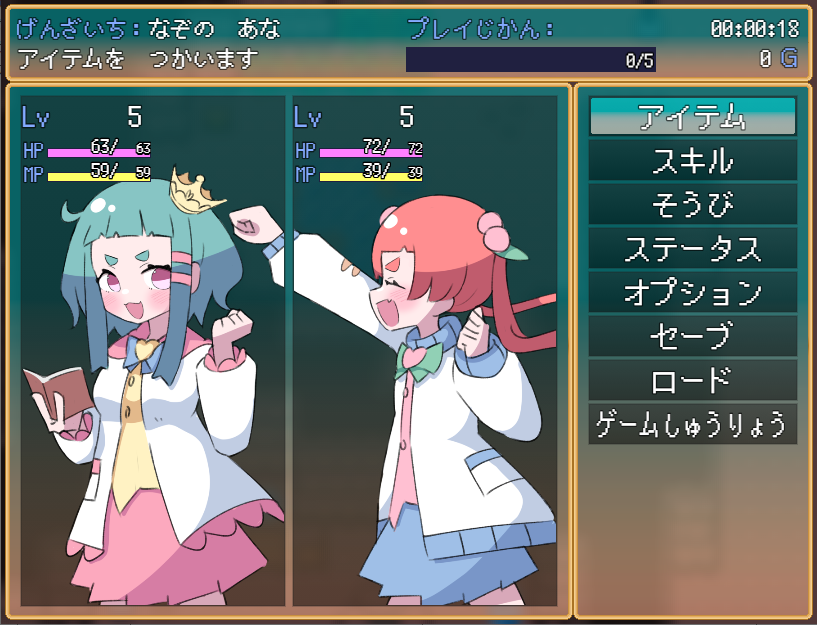Open the スキル menu
Screen dimensions: 817x625
[692, 160]
